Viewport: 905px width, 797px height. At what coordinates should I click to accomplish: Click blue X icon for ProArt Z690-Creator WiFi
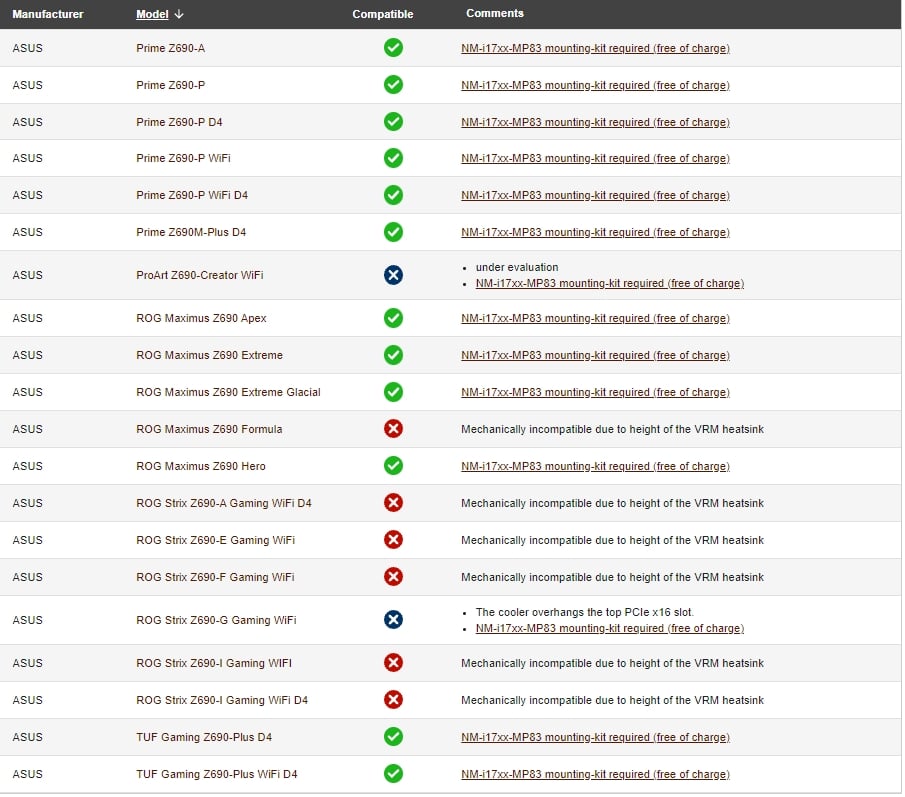tap(393, 275)
